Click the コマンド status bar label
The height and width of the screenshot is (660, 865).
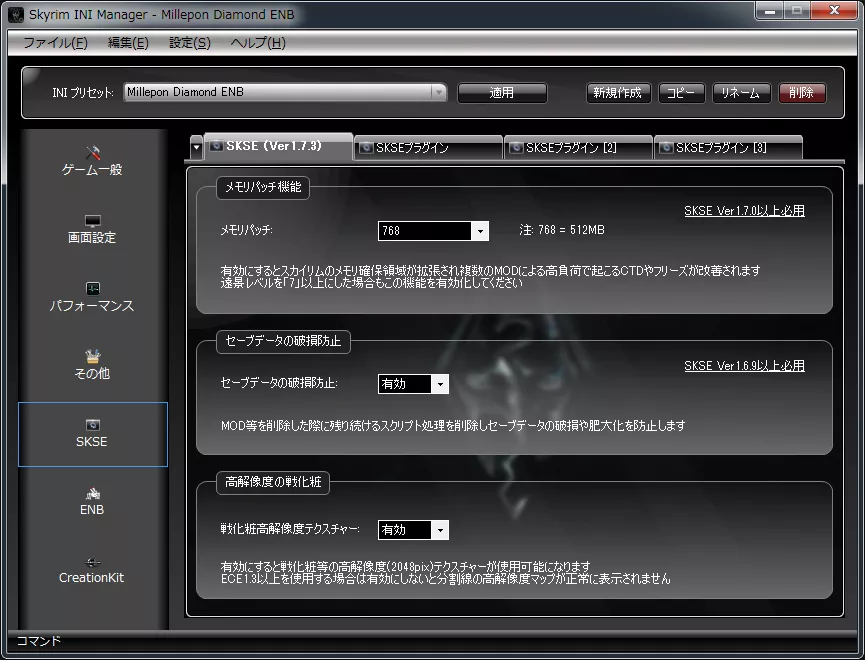point(39,641)
